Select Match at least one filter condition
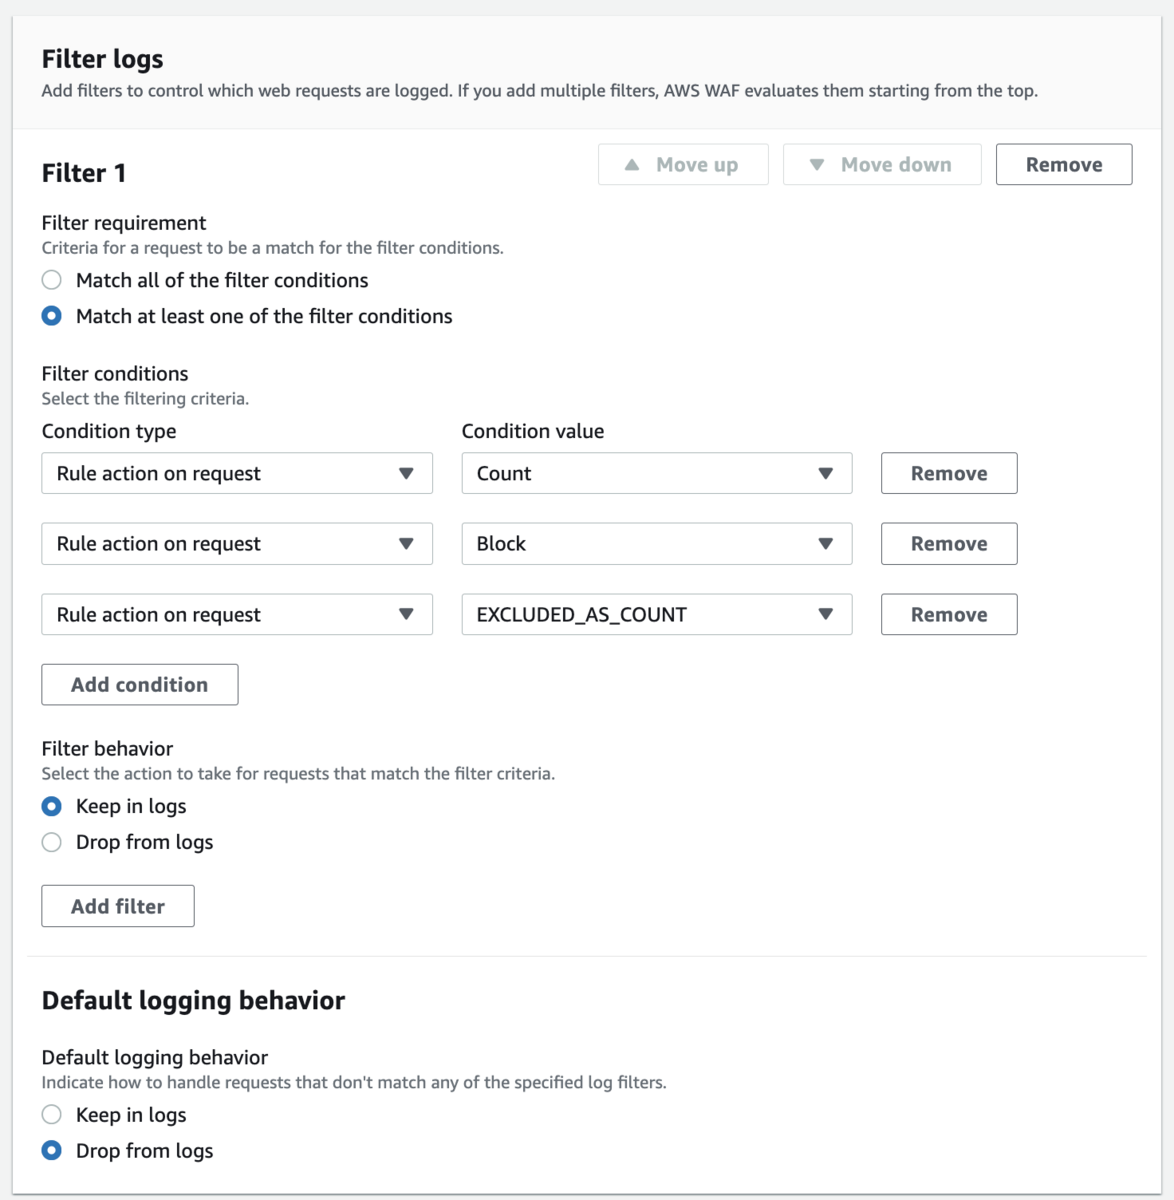The height and width of the screenshot is (1200, 1174). coord(52,316)
